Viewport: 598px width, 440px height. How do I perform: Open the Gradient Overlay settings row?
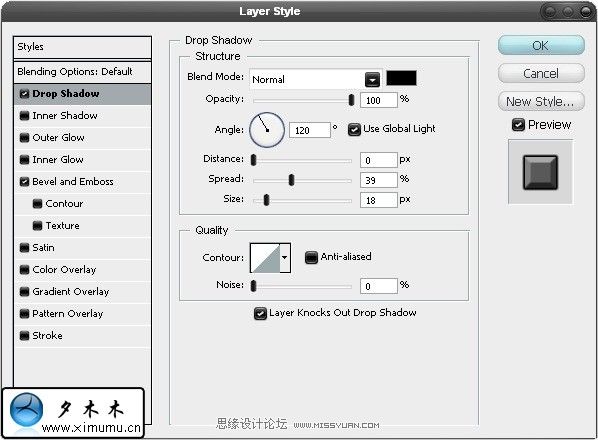coord(82,292)
